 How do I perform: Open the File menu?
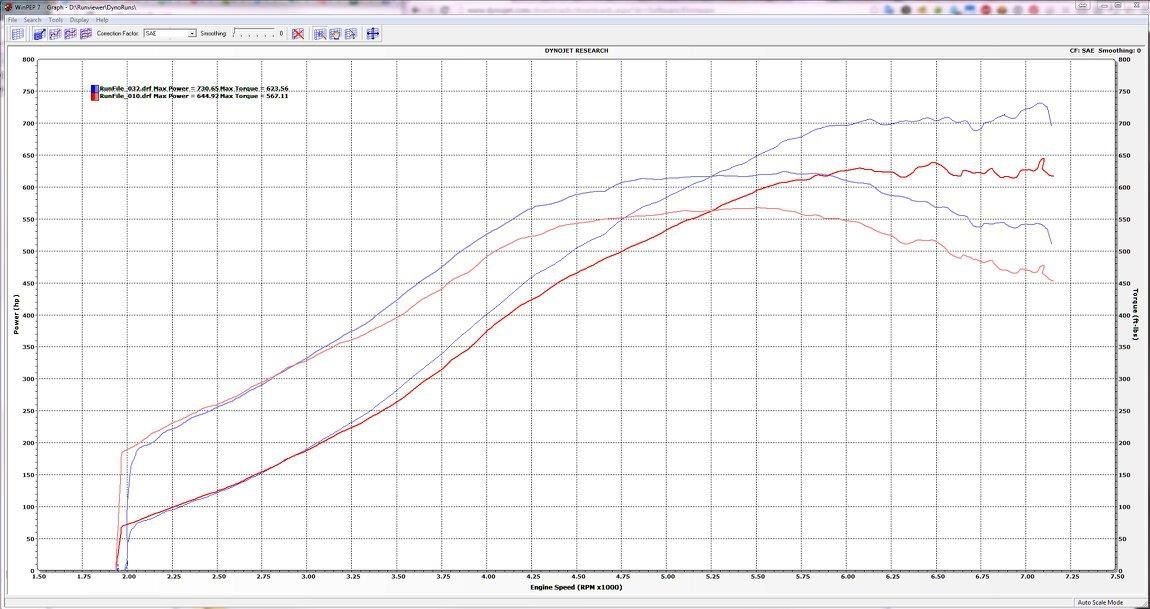(x=12, y=20)
